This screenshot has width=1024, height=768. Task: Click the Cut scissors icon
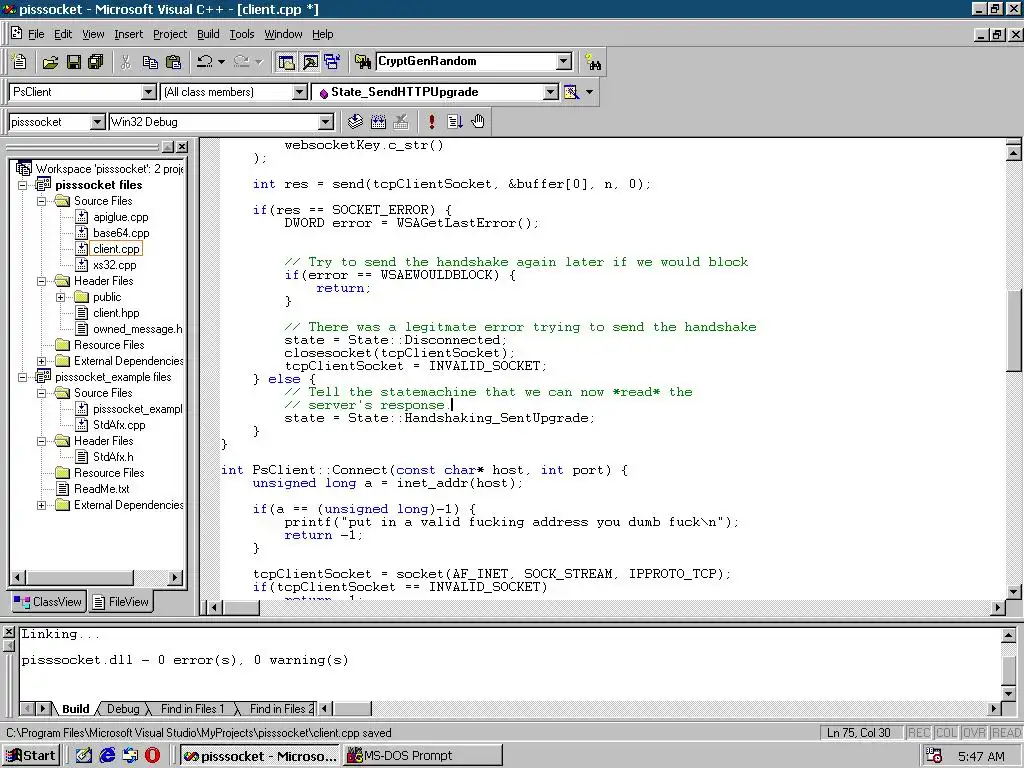(x=125, y=62)
